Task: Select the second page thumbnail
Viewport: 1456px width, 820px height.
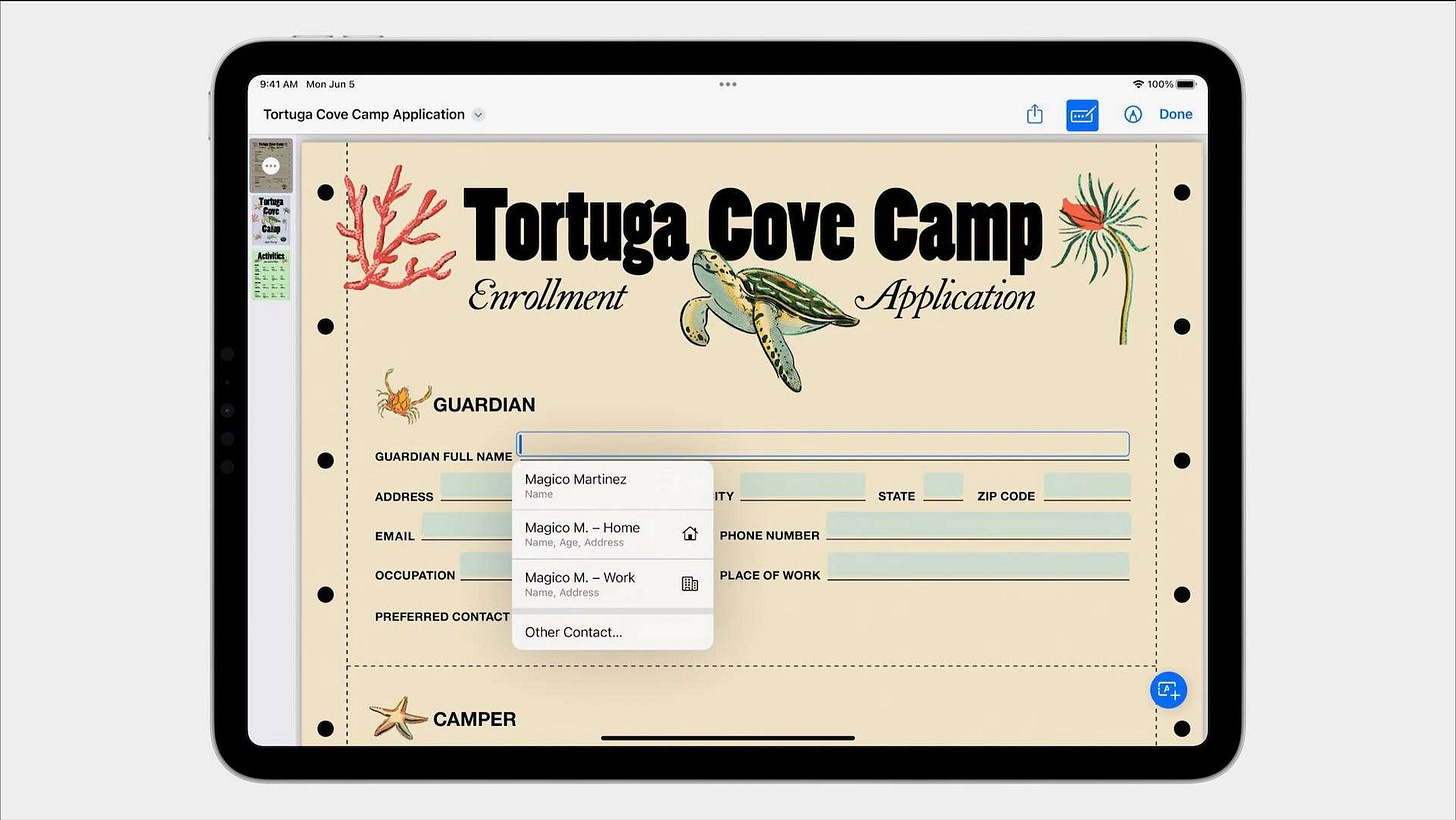Action: coord(271,221)
